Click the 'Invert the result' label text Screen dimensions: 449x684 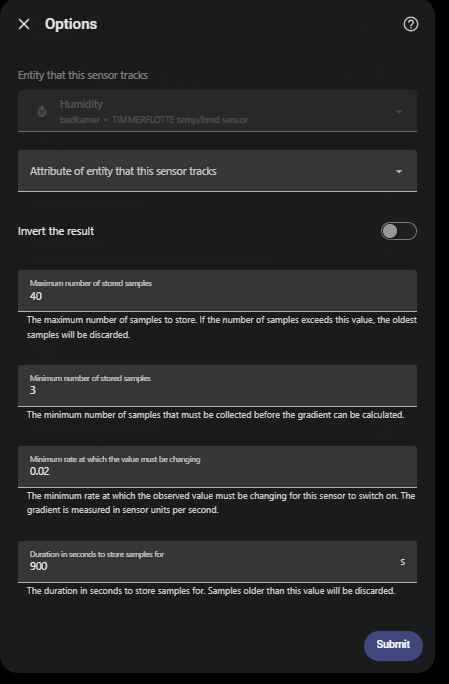[56, 231]
